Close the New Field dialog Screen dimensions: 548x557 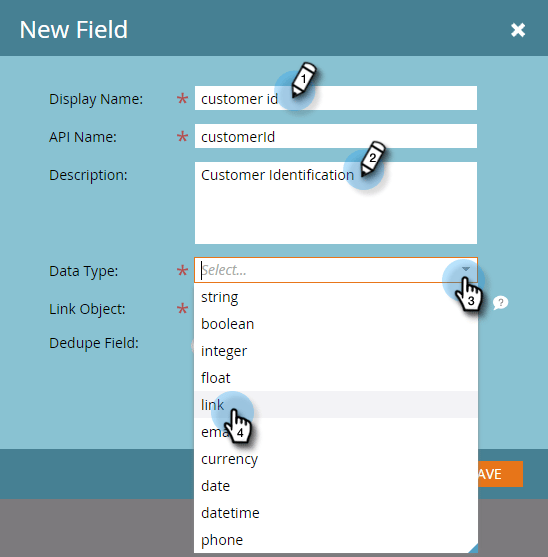[x=518, y=30]
